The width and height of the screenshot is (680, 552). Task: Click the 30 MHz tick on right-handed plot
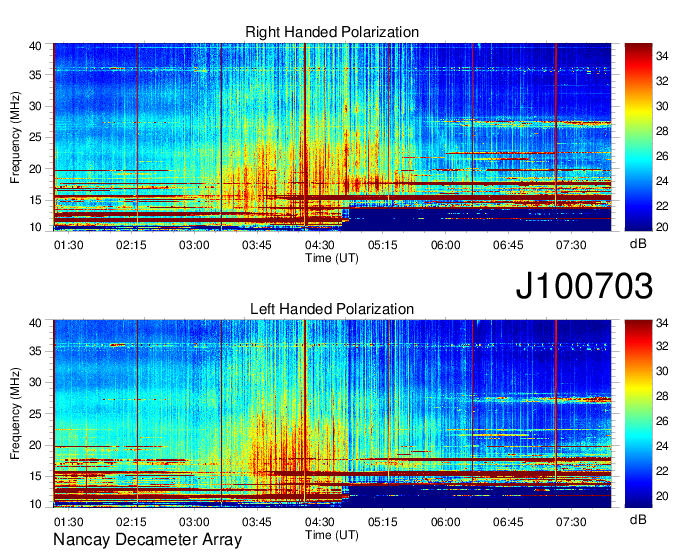[36, 106]
